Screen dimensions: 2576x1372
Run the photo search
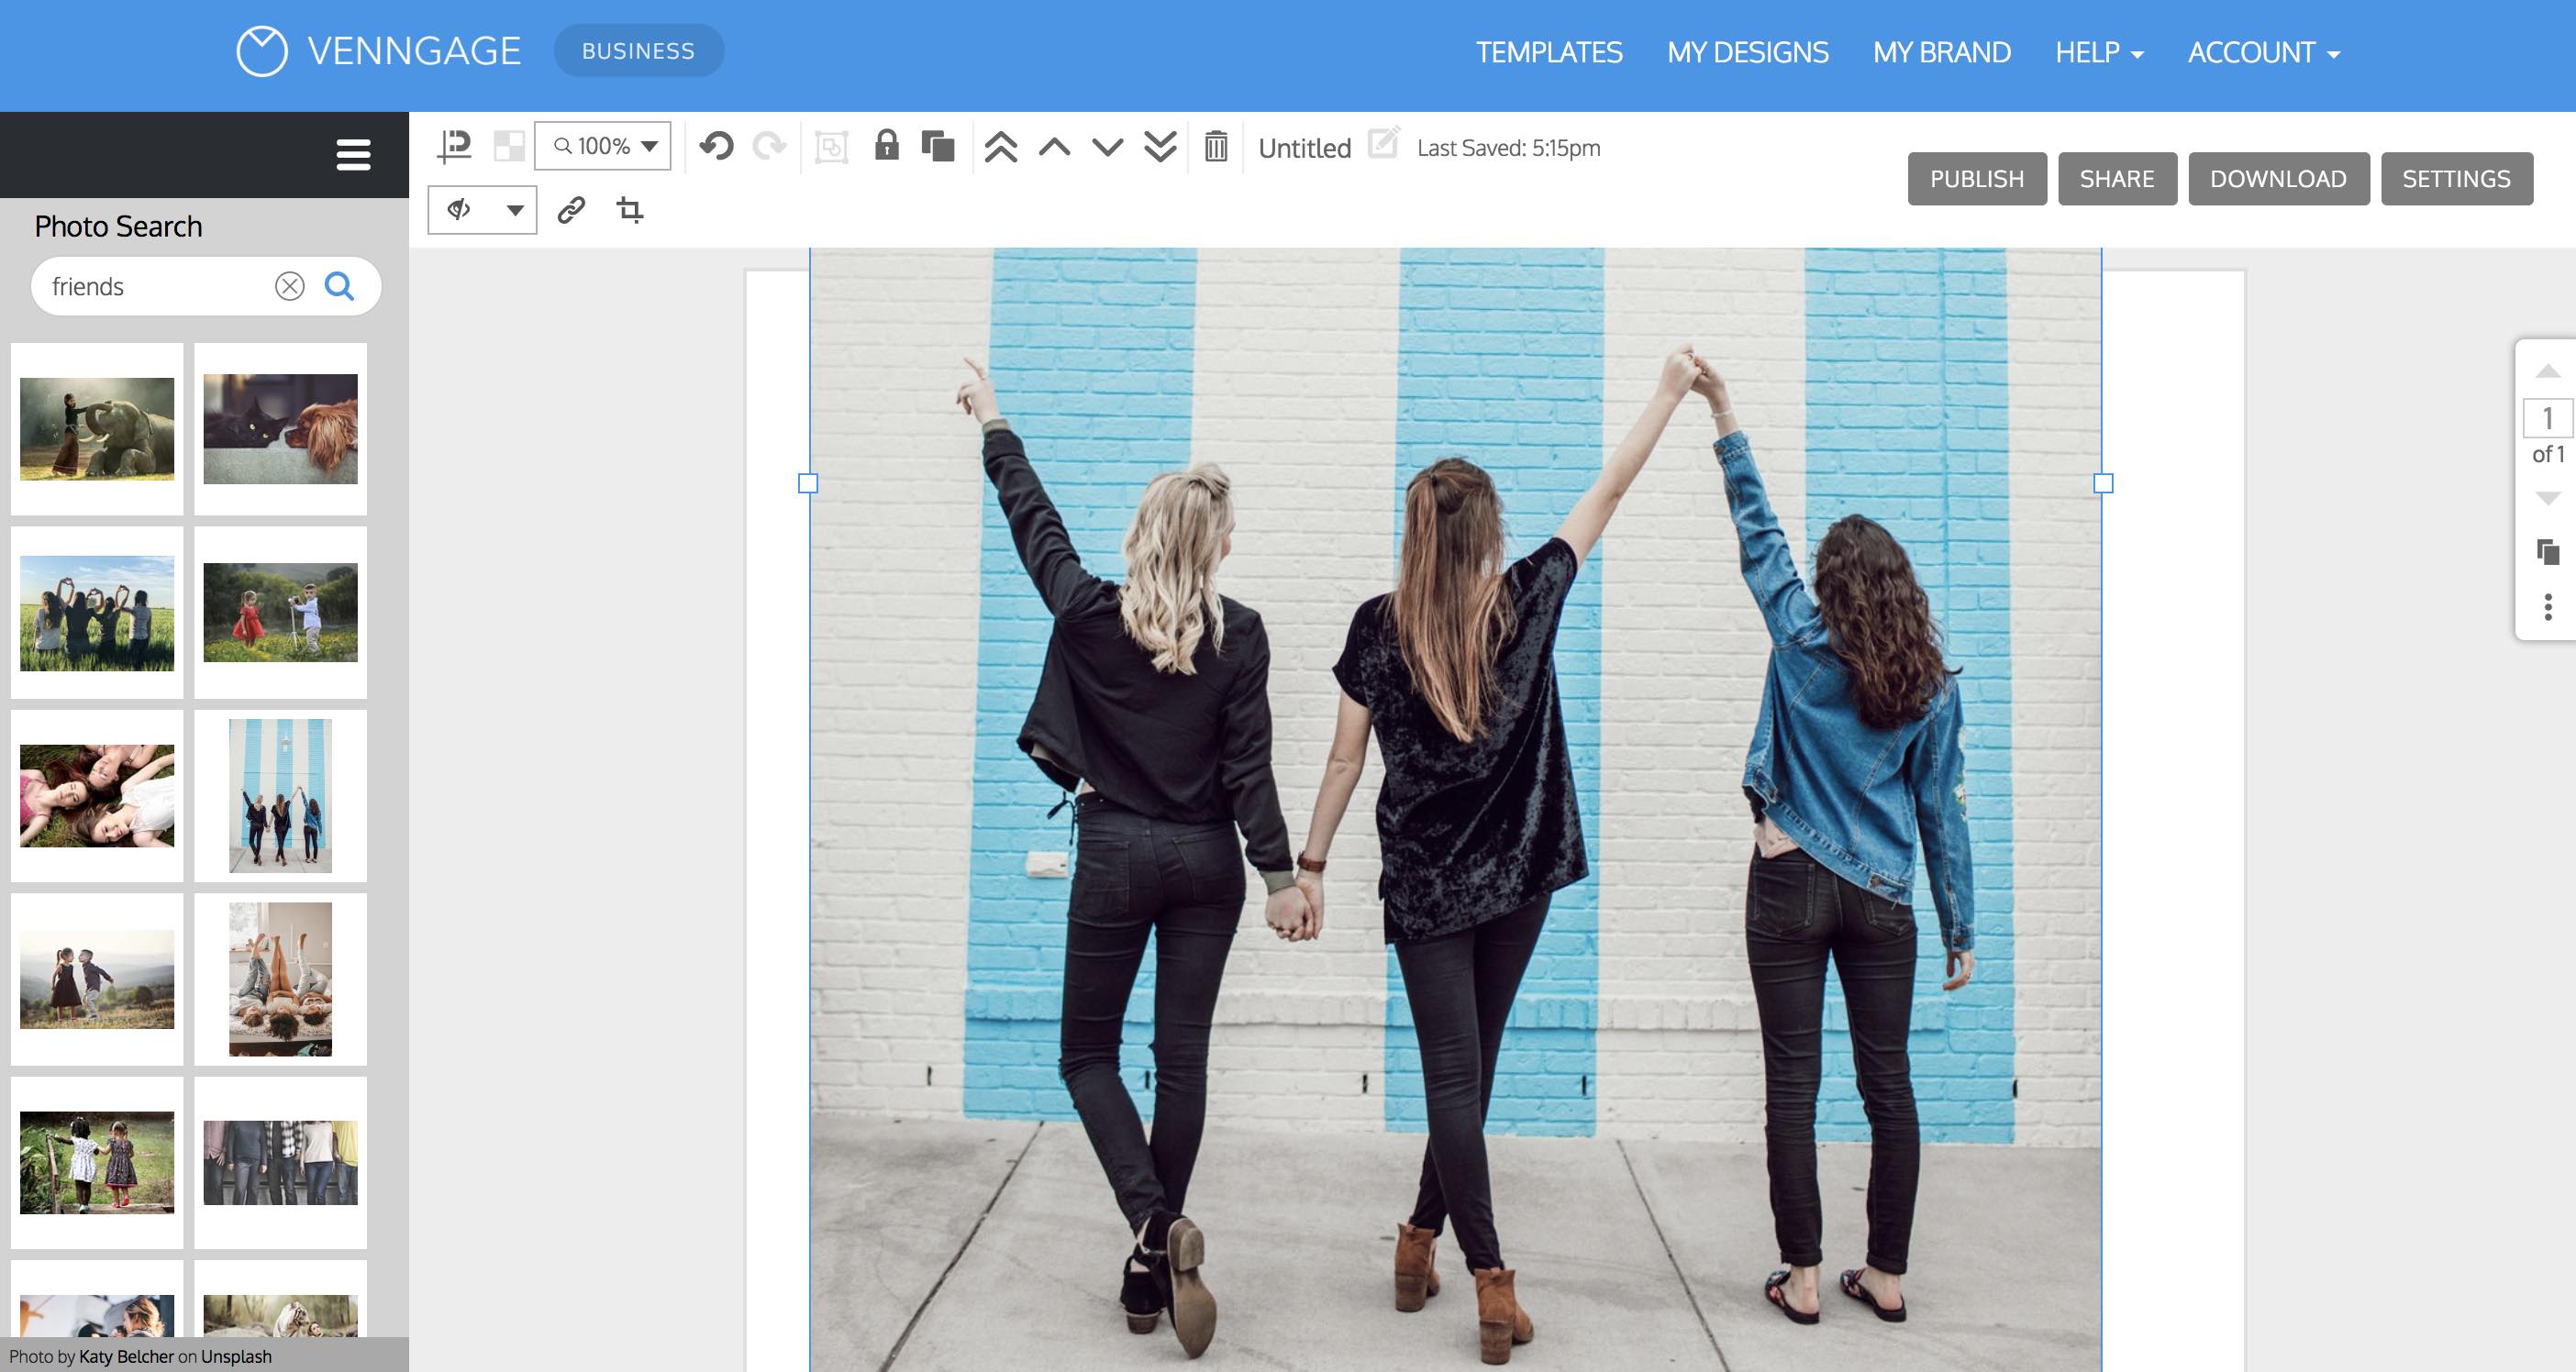pyautogui.click(x=340, y=287)
